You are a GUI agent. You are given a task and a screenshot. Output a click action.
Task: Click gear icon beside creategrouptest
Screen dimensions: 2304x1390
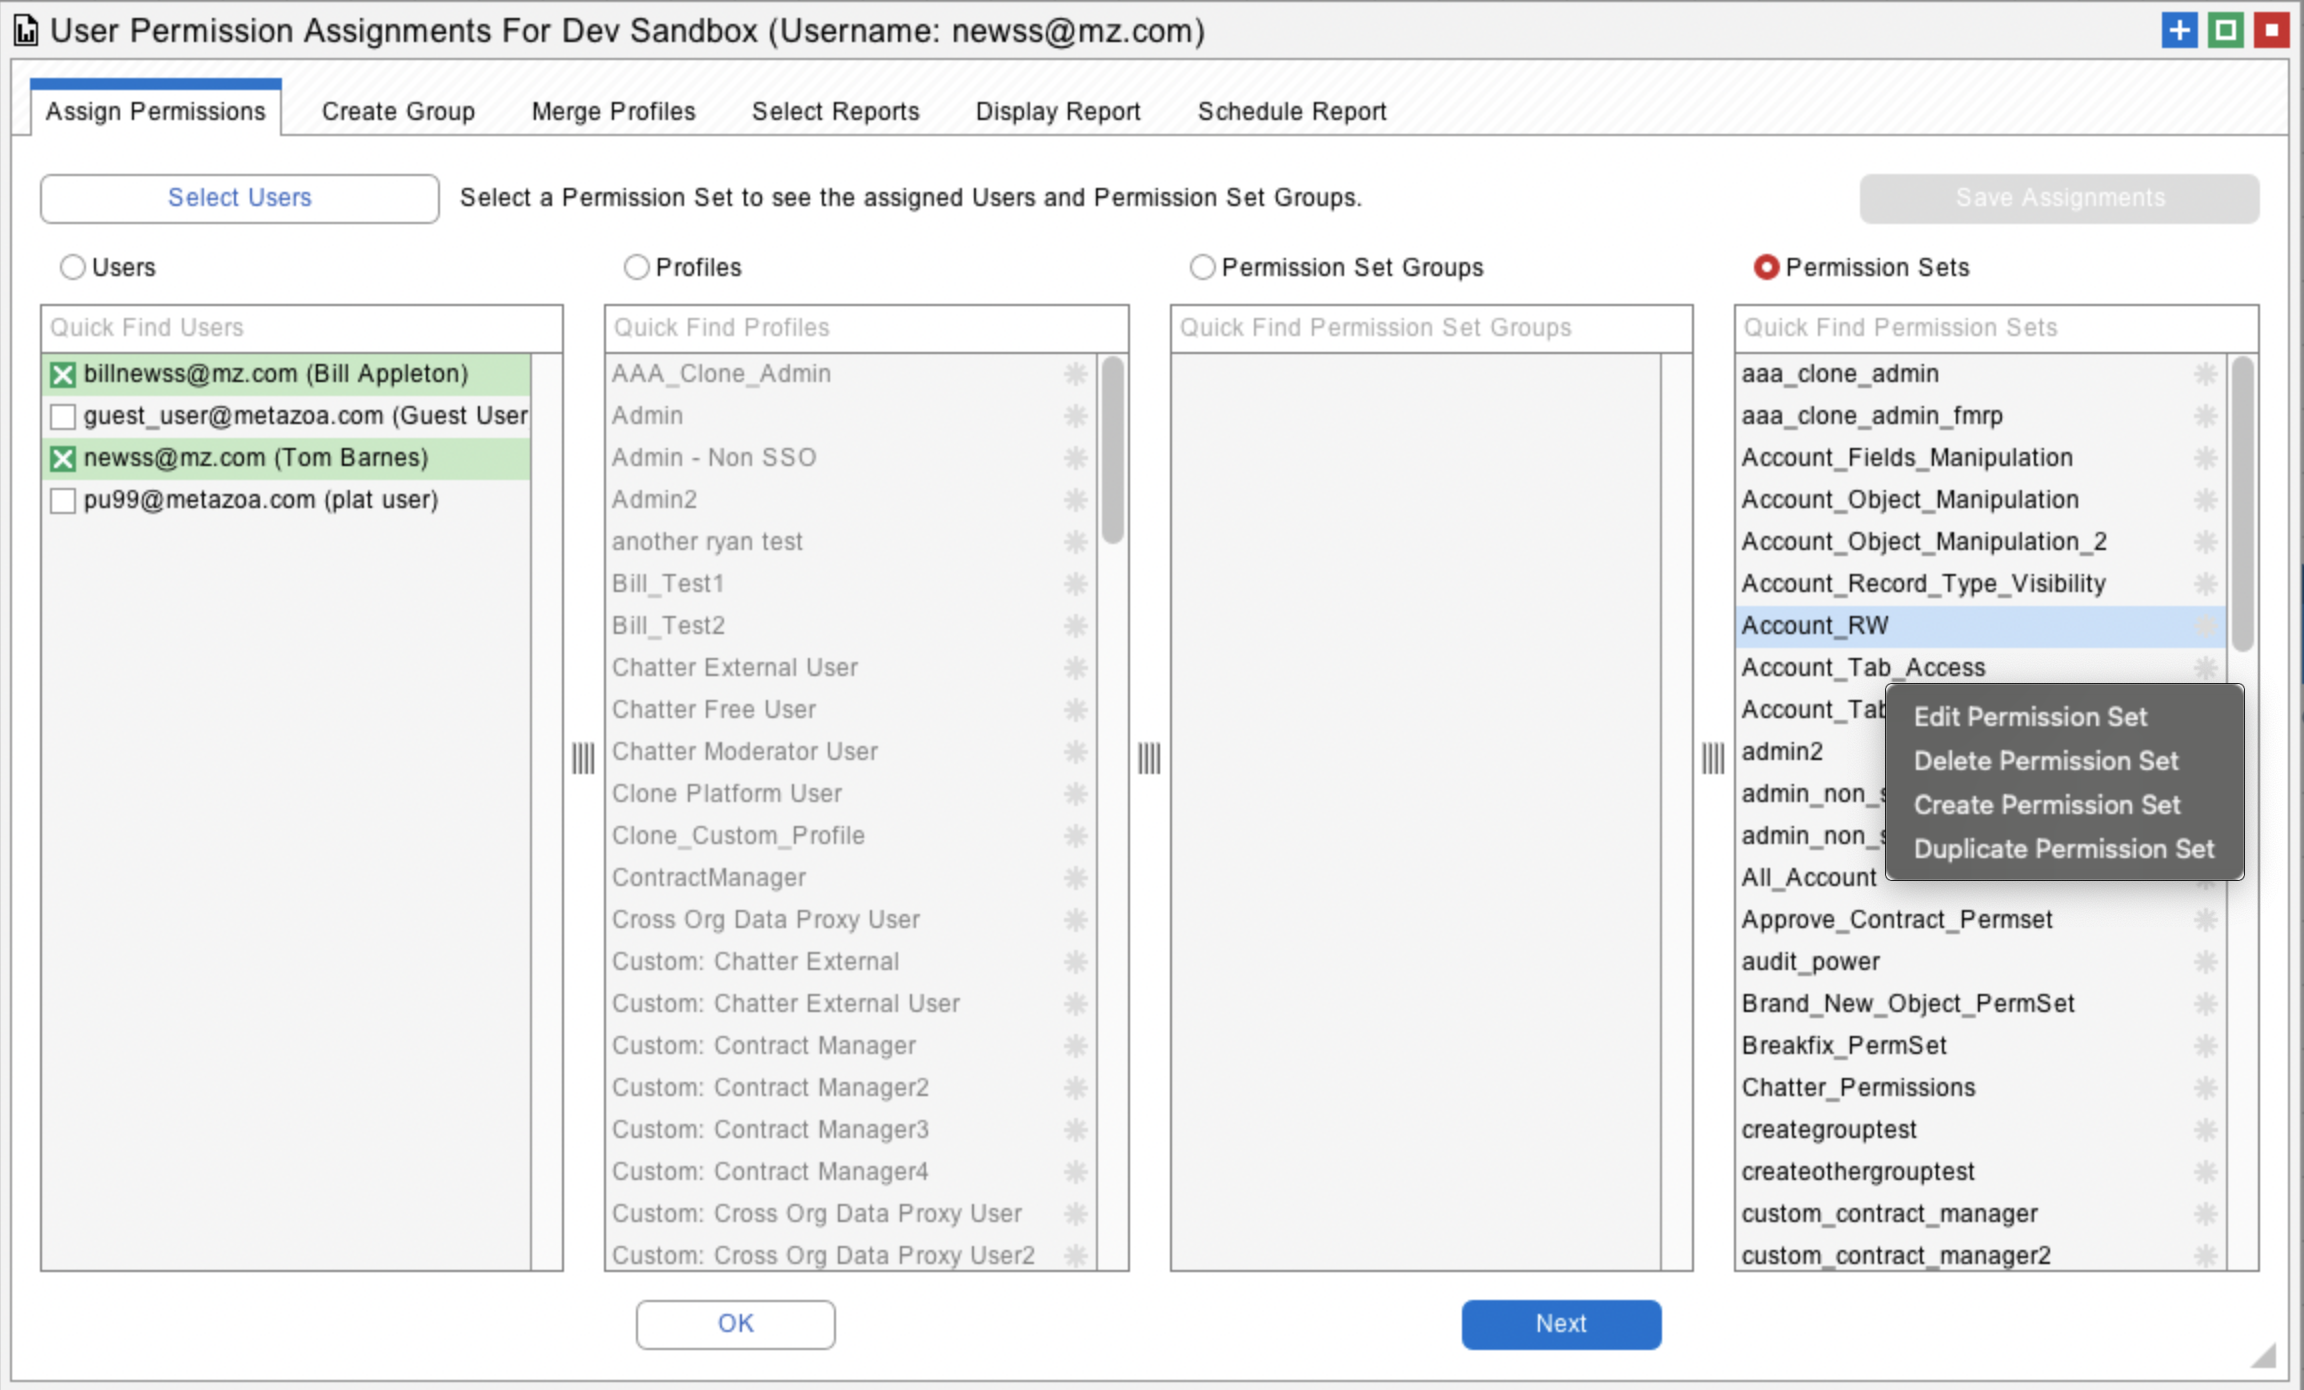click(x=2205, y=1130)
